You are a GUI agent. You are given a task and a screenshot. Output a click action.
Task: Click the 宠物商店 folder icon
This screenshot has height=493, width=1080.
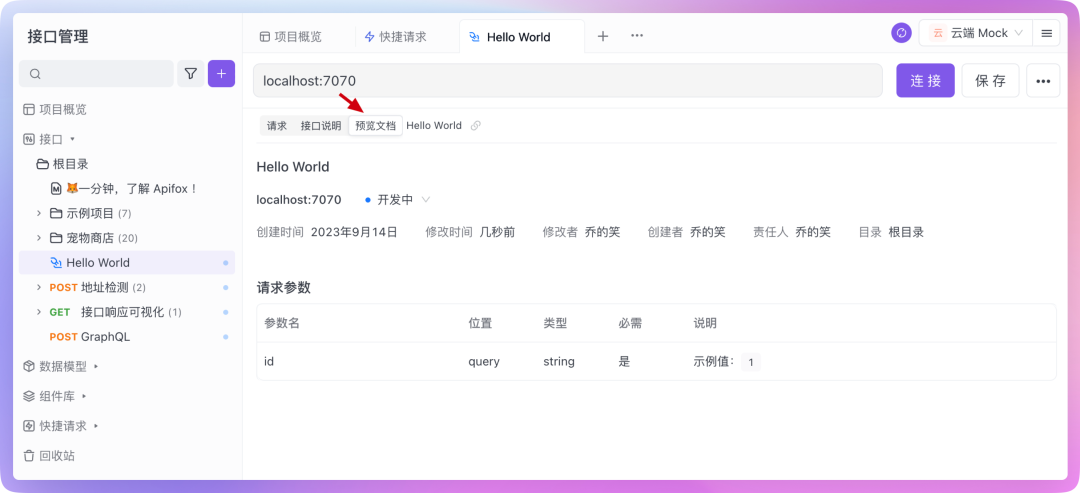pyautogui.click(x=56, y=238)
